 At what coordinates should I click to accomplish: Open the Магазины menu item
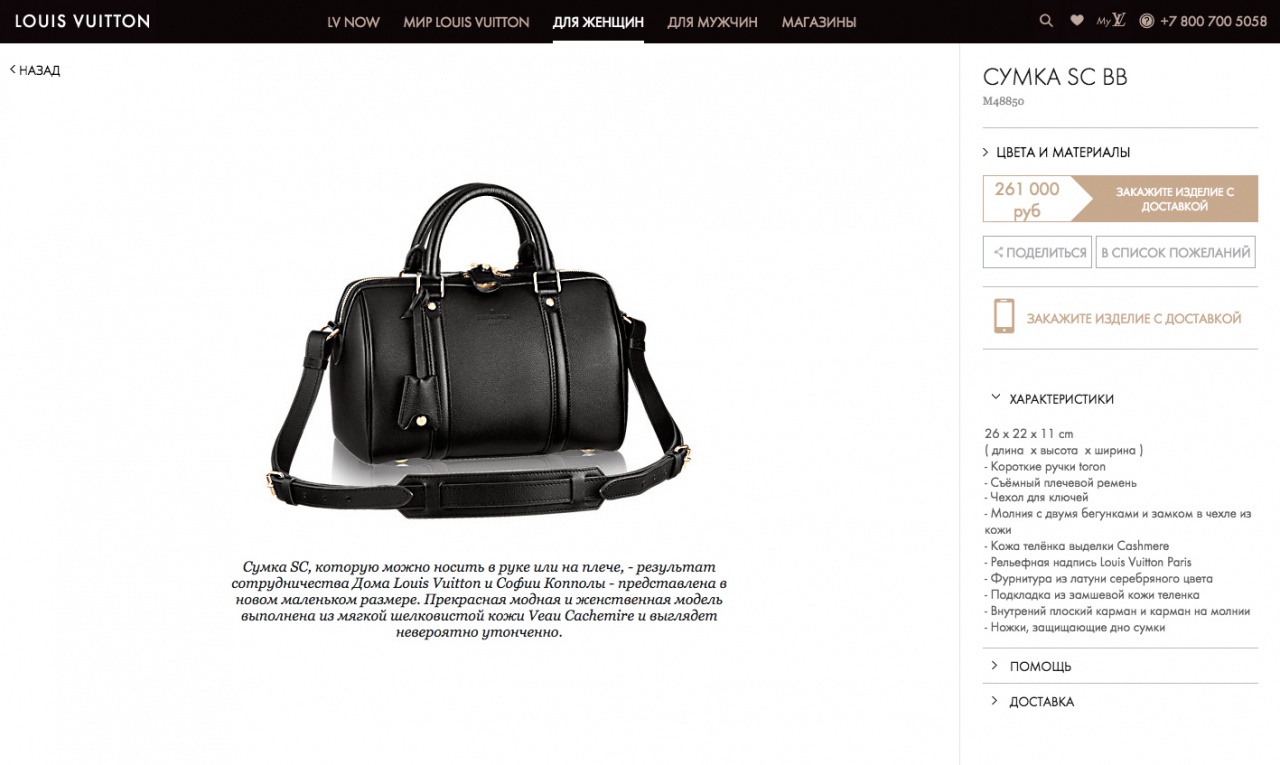pyautogui.click(x=819, y=22)
